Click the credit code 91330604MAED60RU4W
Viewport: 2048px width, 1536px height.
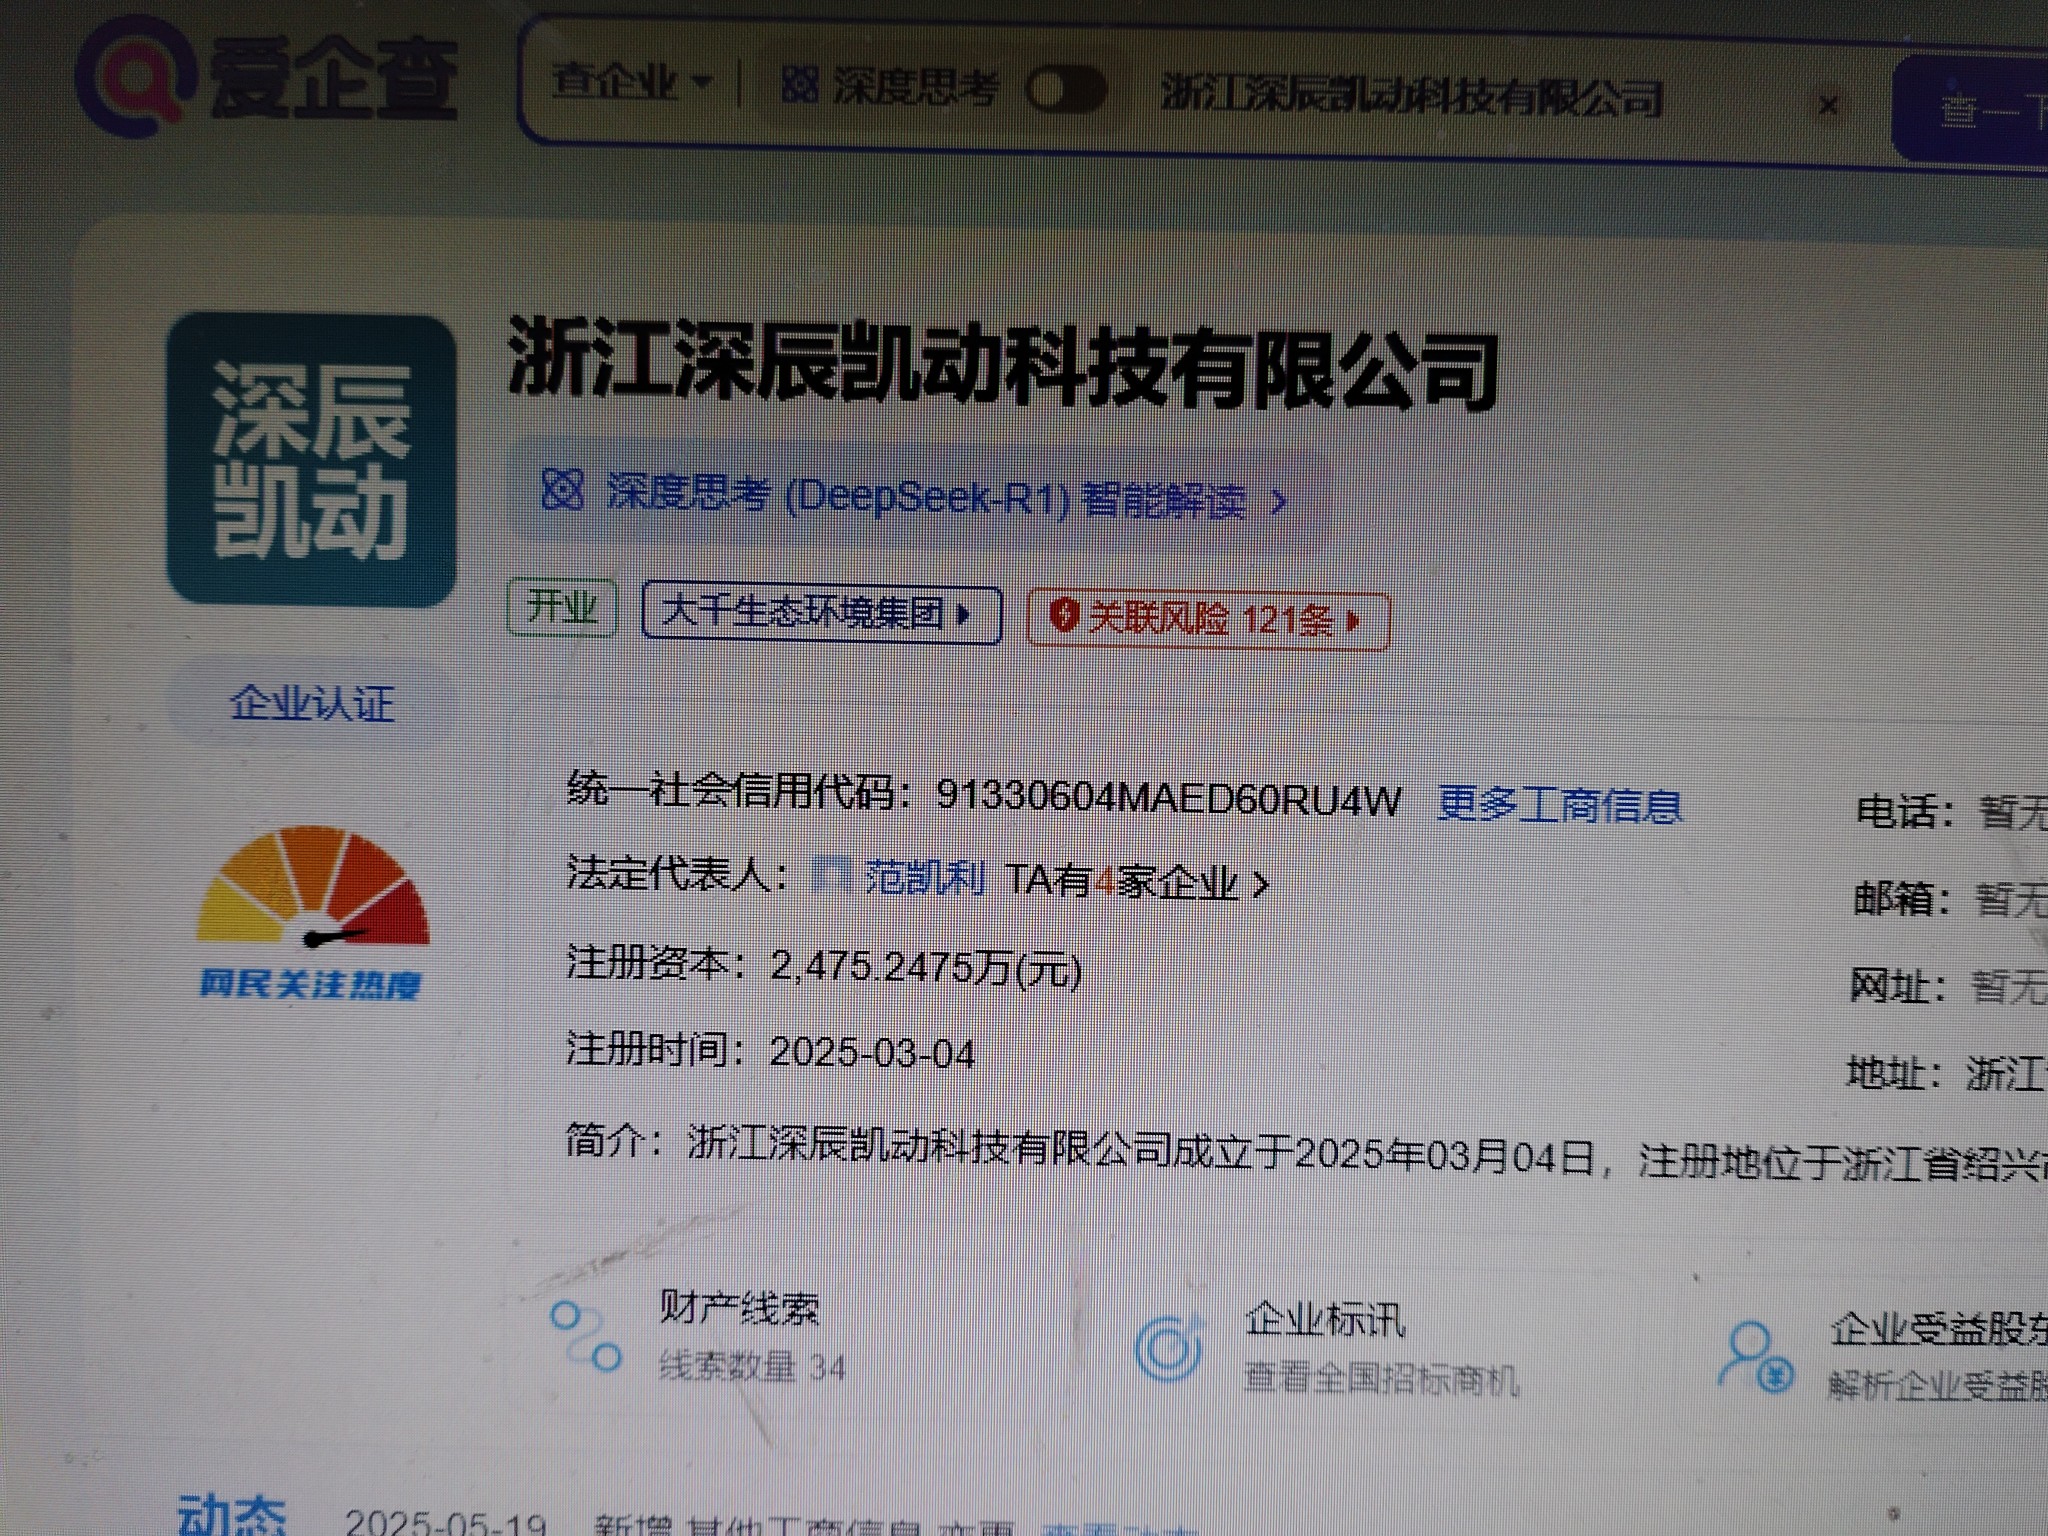tap(1168, 798)
